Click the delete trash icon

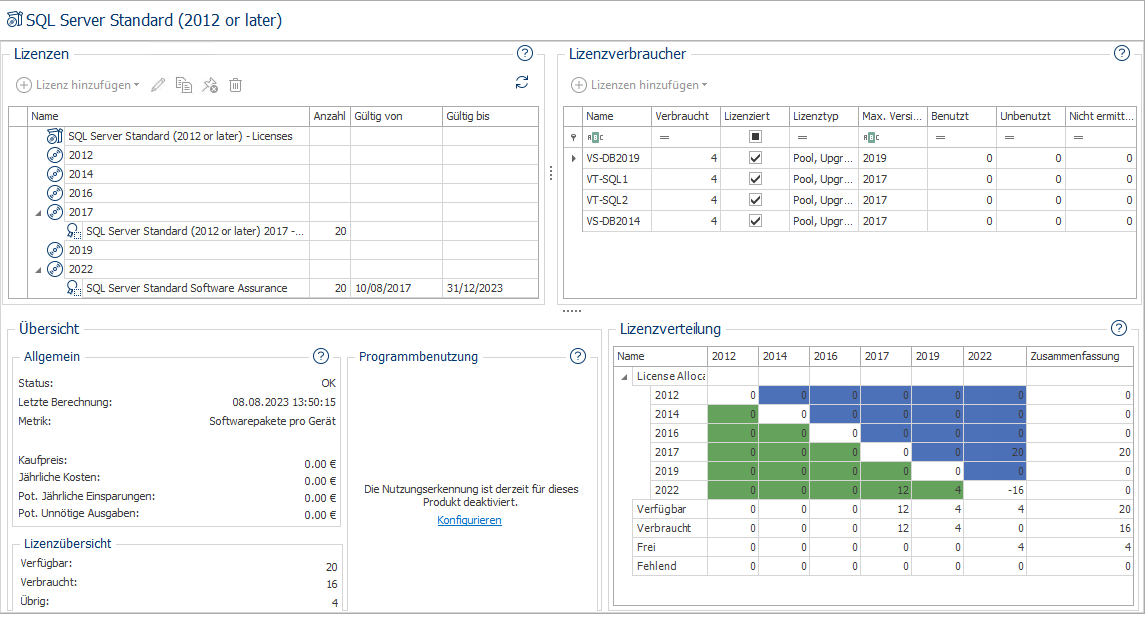(x=235, y=85)
